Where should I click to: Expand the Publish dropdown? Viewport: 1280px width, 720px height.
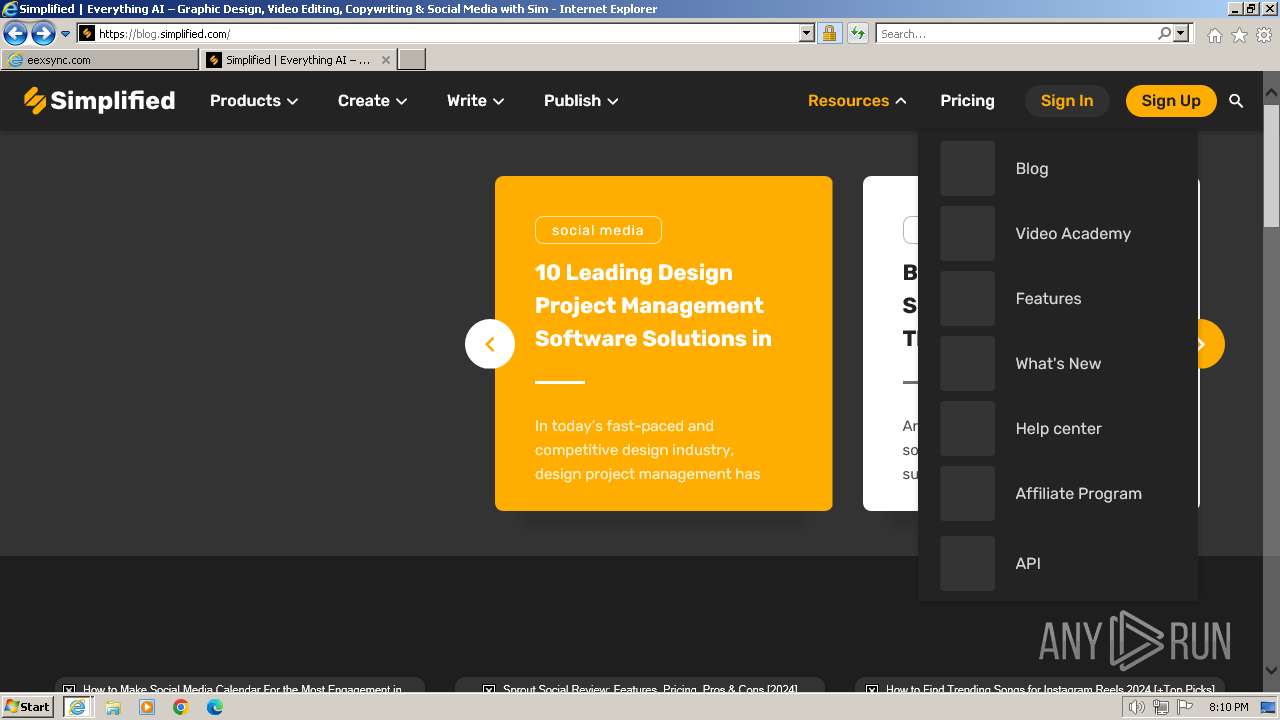pyautogui.click(x=581, y=100)
